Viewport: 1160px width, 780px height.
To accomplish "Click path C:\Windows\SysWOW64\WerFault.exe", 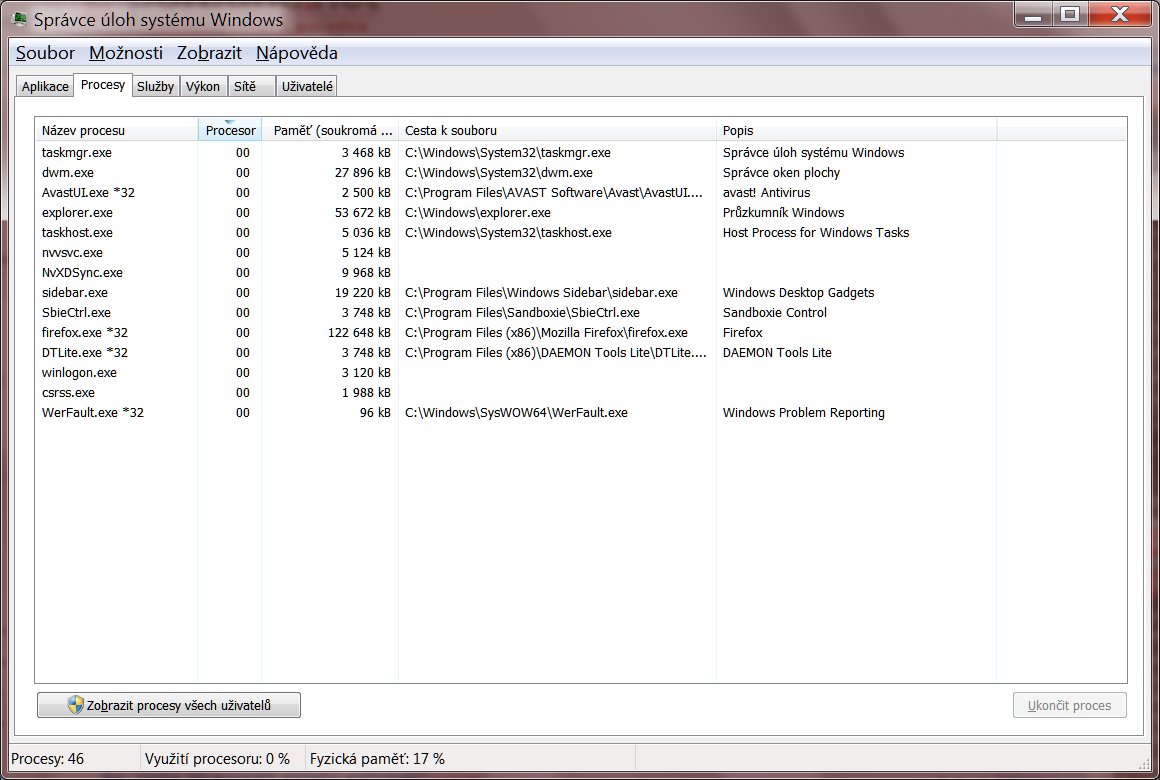I will click(x=516, y=412).
